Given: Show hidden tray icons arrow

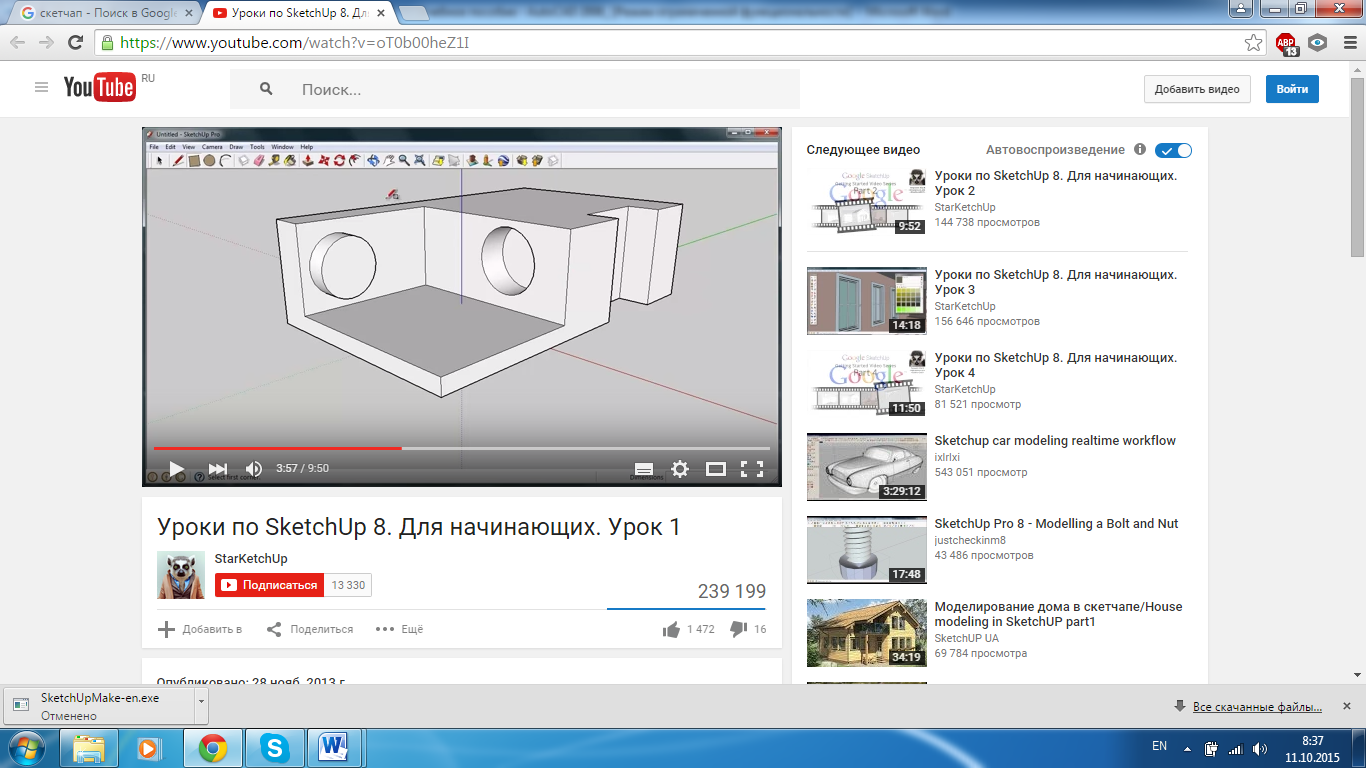Looking at the screenshot, I should pyautogui.click(x=1187, y=747).
